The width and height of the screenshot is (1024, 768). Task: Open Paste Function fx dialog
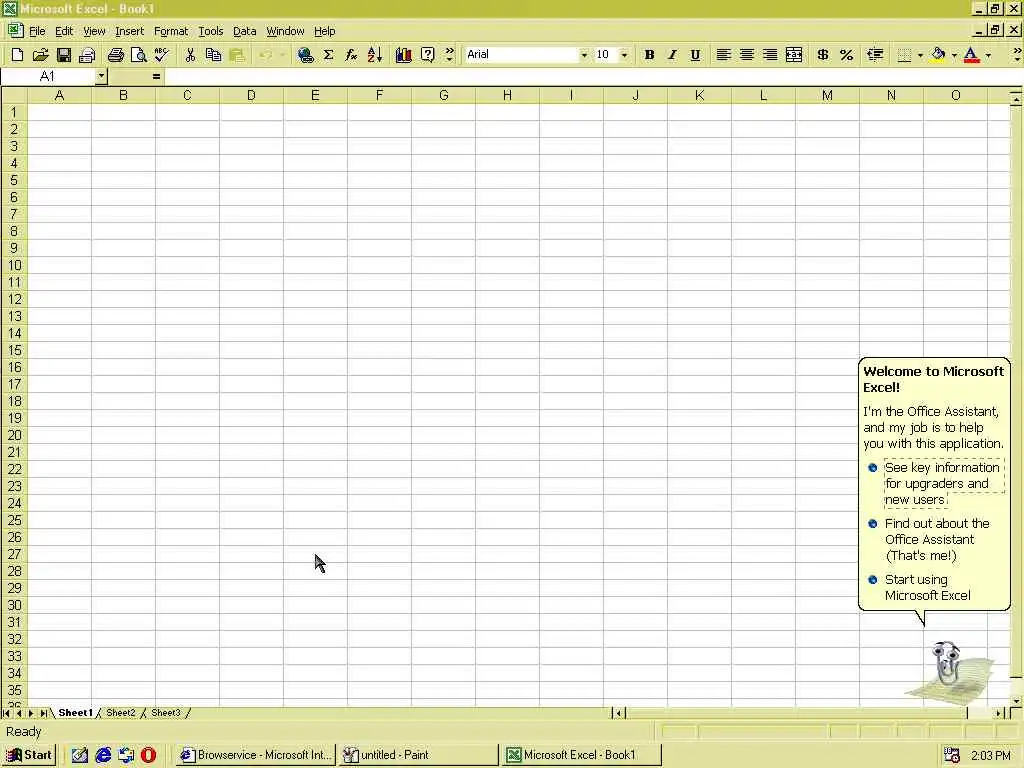(351, 55)
